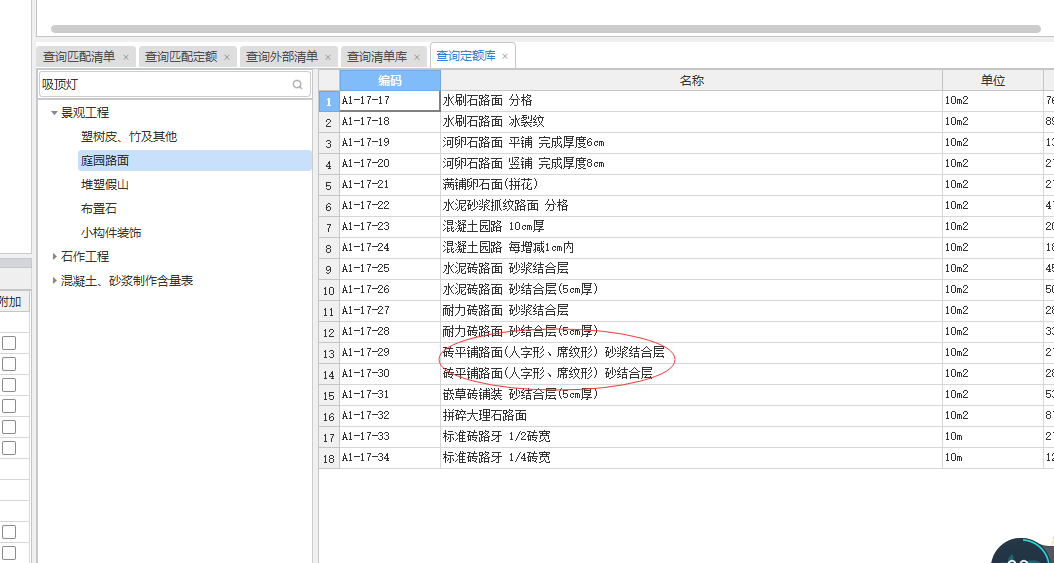Image resolution: width=1054 pixels, height=563 pixels.
Task: Select the 查询定额库 tab
Action: point(465,56)
